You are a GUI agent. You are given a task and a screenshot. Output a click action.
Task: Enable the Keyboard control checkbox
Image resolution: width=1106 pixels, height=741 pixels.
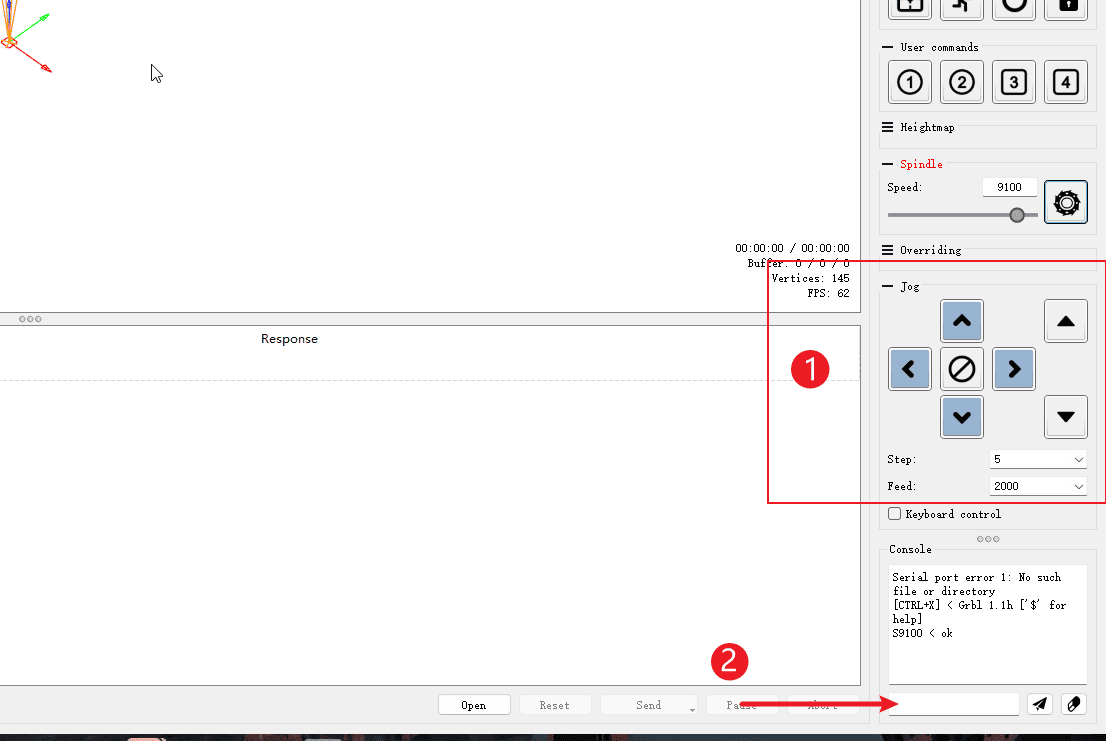(x=895, y=514)
